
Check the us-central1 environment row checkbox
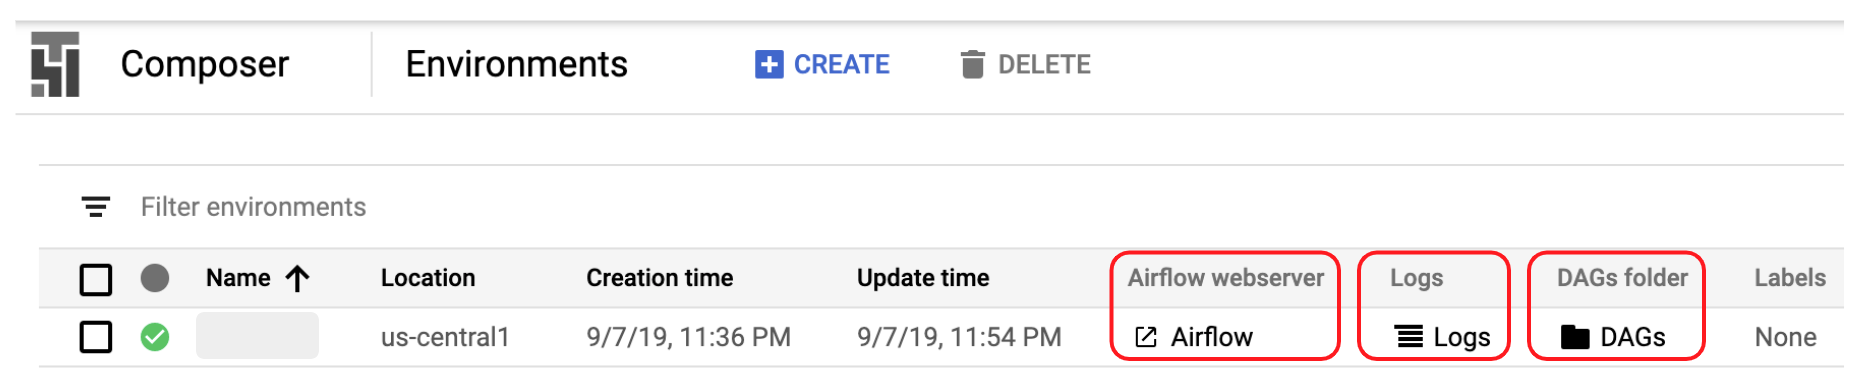96,337
